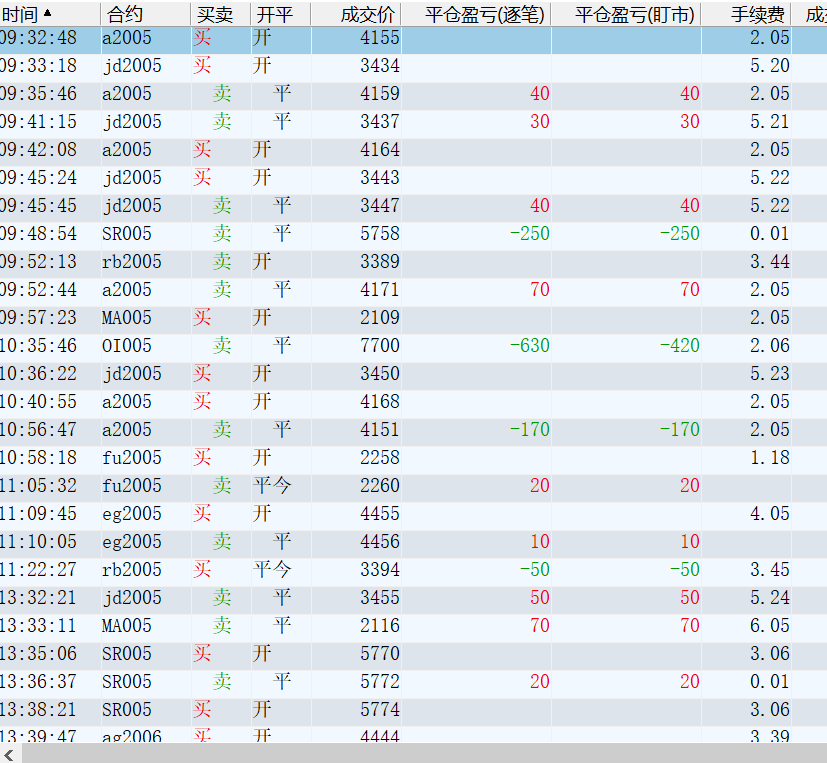Click 平今 cell in fu2005 row
Screen dimensions: 827x763
click(x=272, y=485)
